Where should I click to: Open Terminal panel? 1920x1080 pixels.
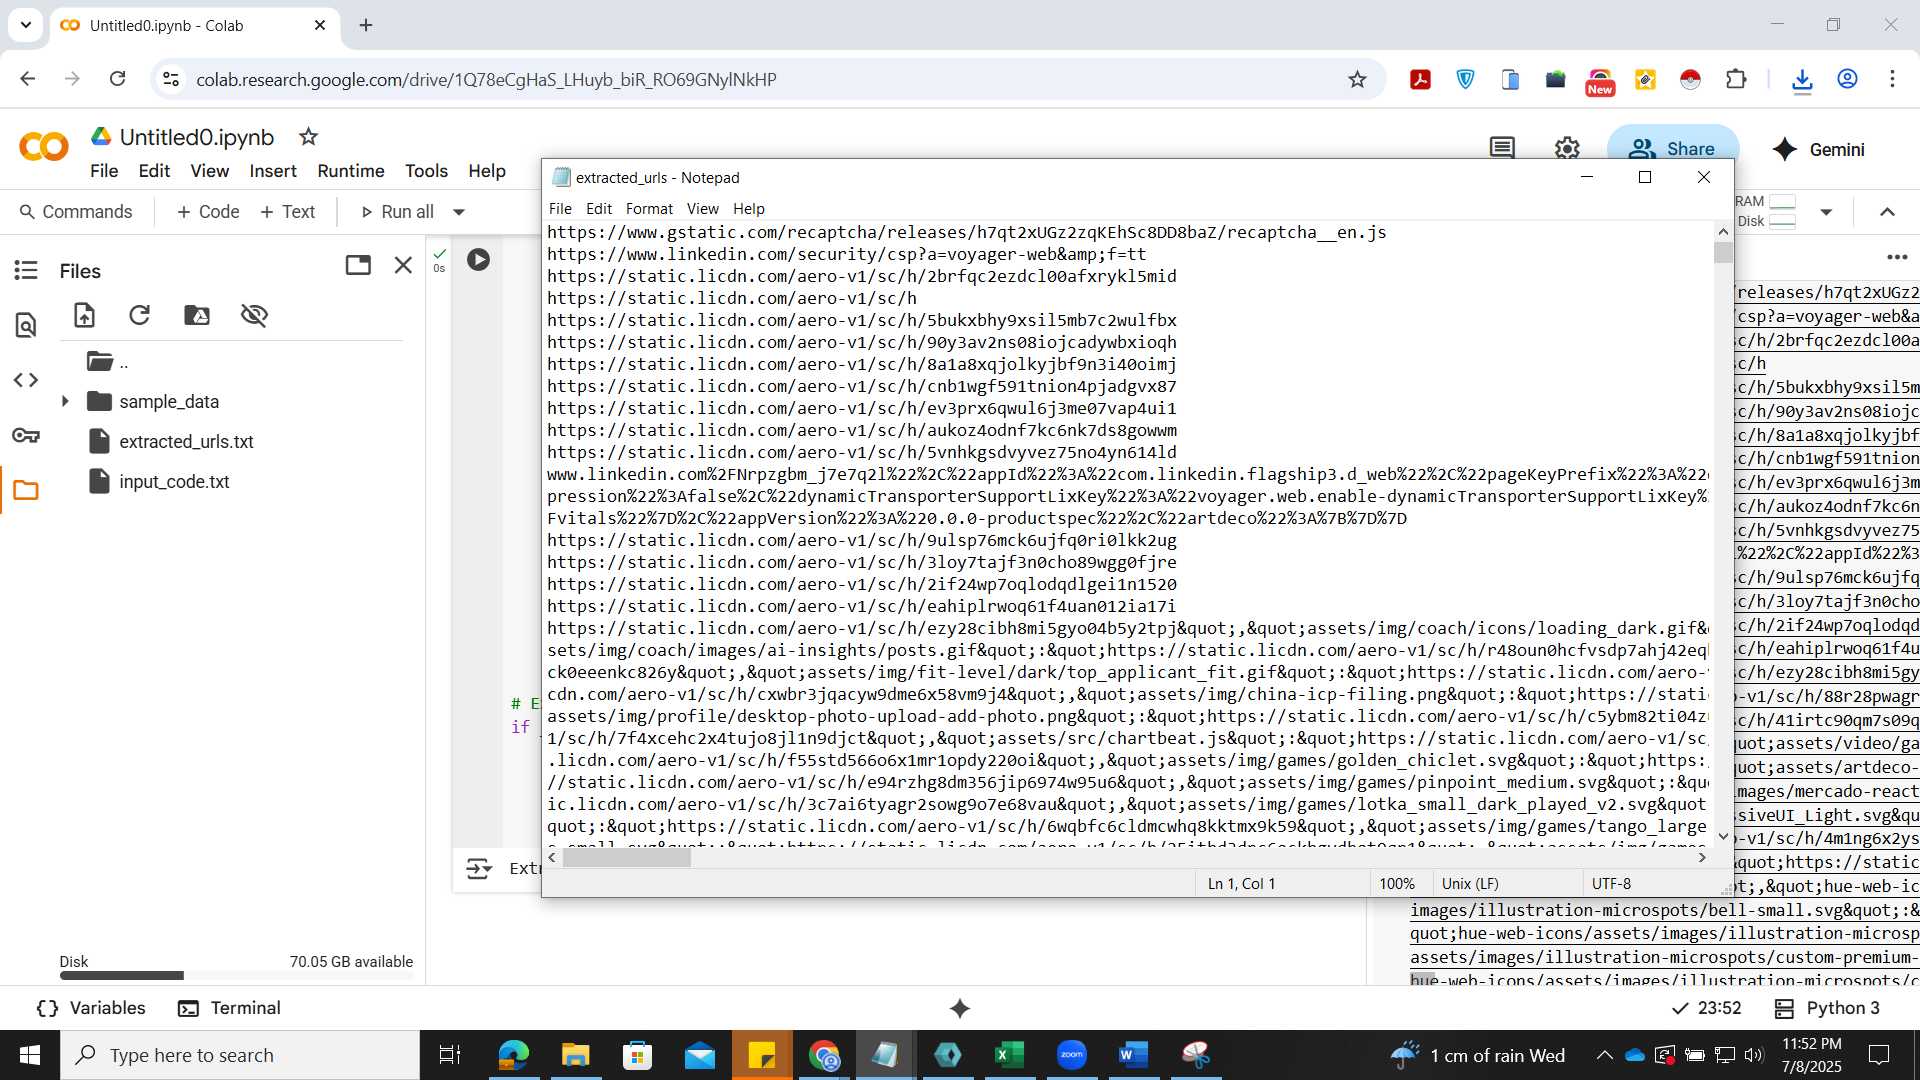(x=229, y=1008)
